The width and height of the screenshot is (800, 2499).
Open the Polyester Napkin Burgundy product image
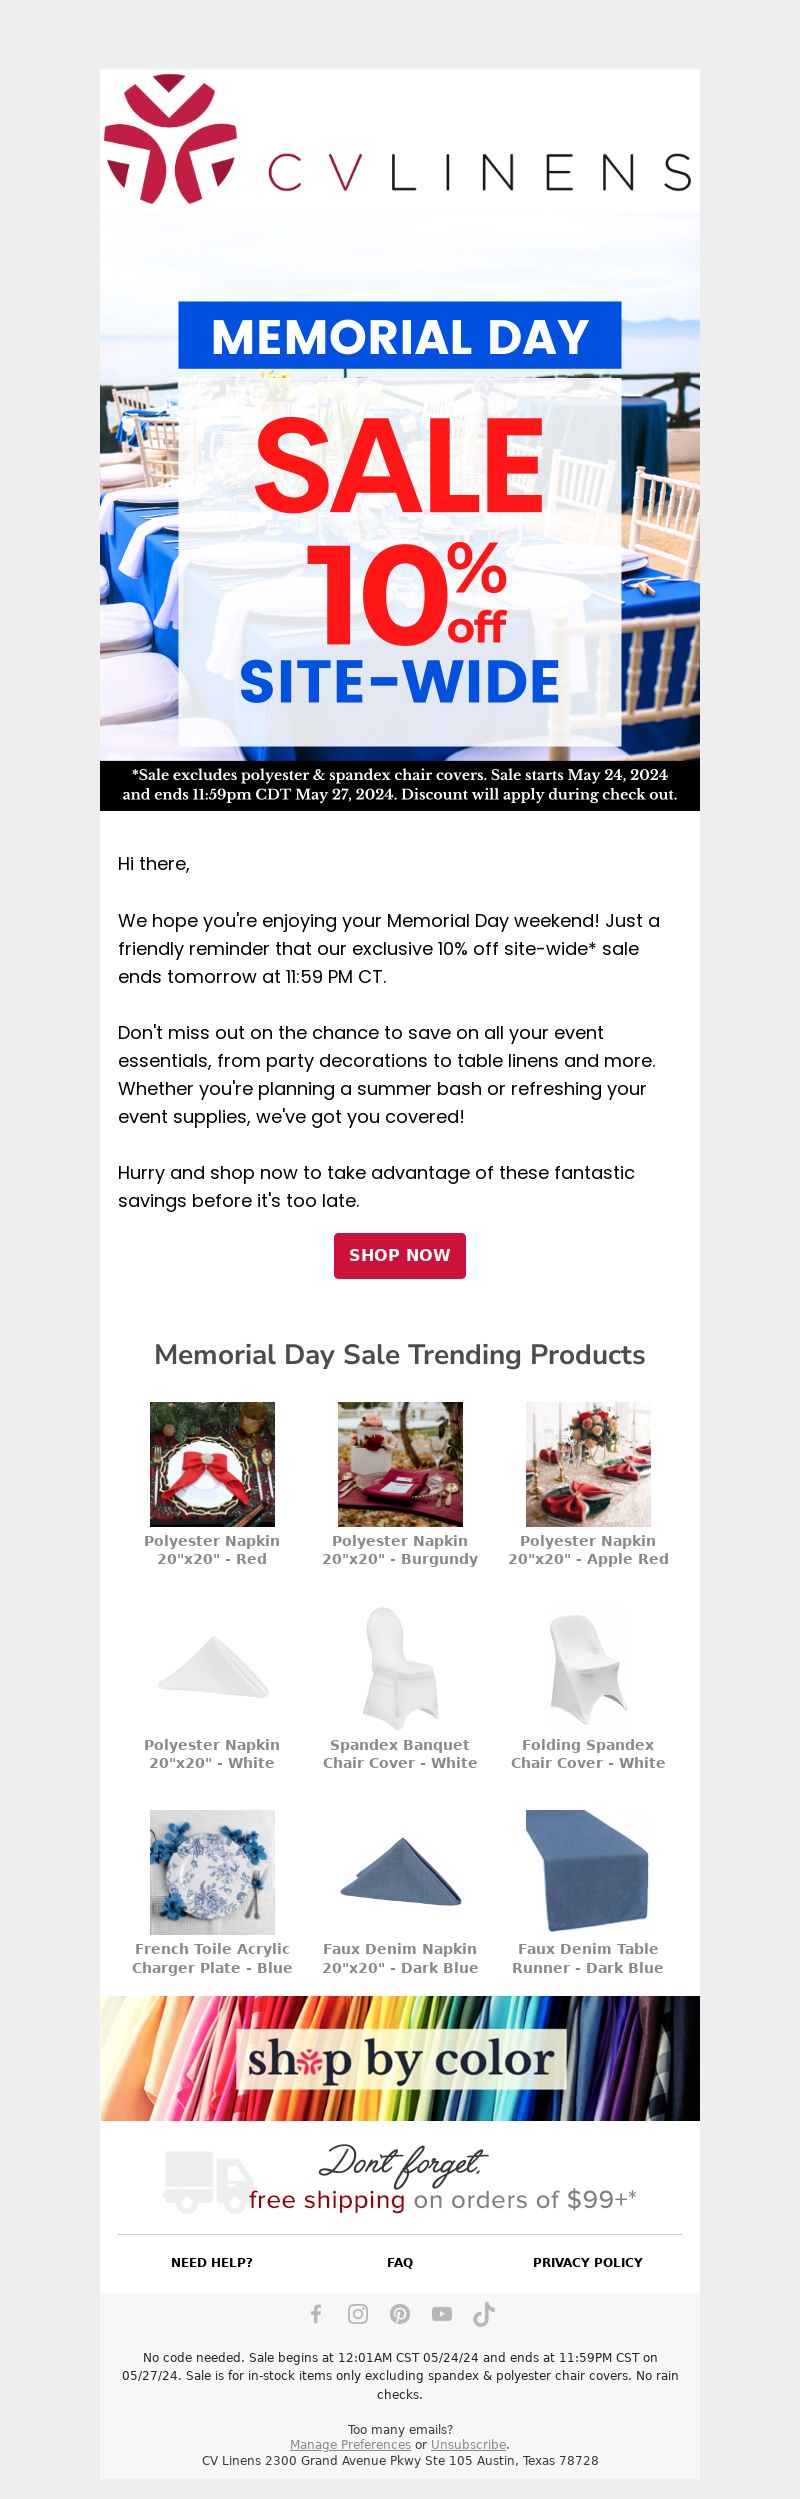coord(400,1464)
